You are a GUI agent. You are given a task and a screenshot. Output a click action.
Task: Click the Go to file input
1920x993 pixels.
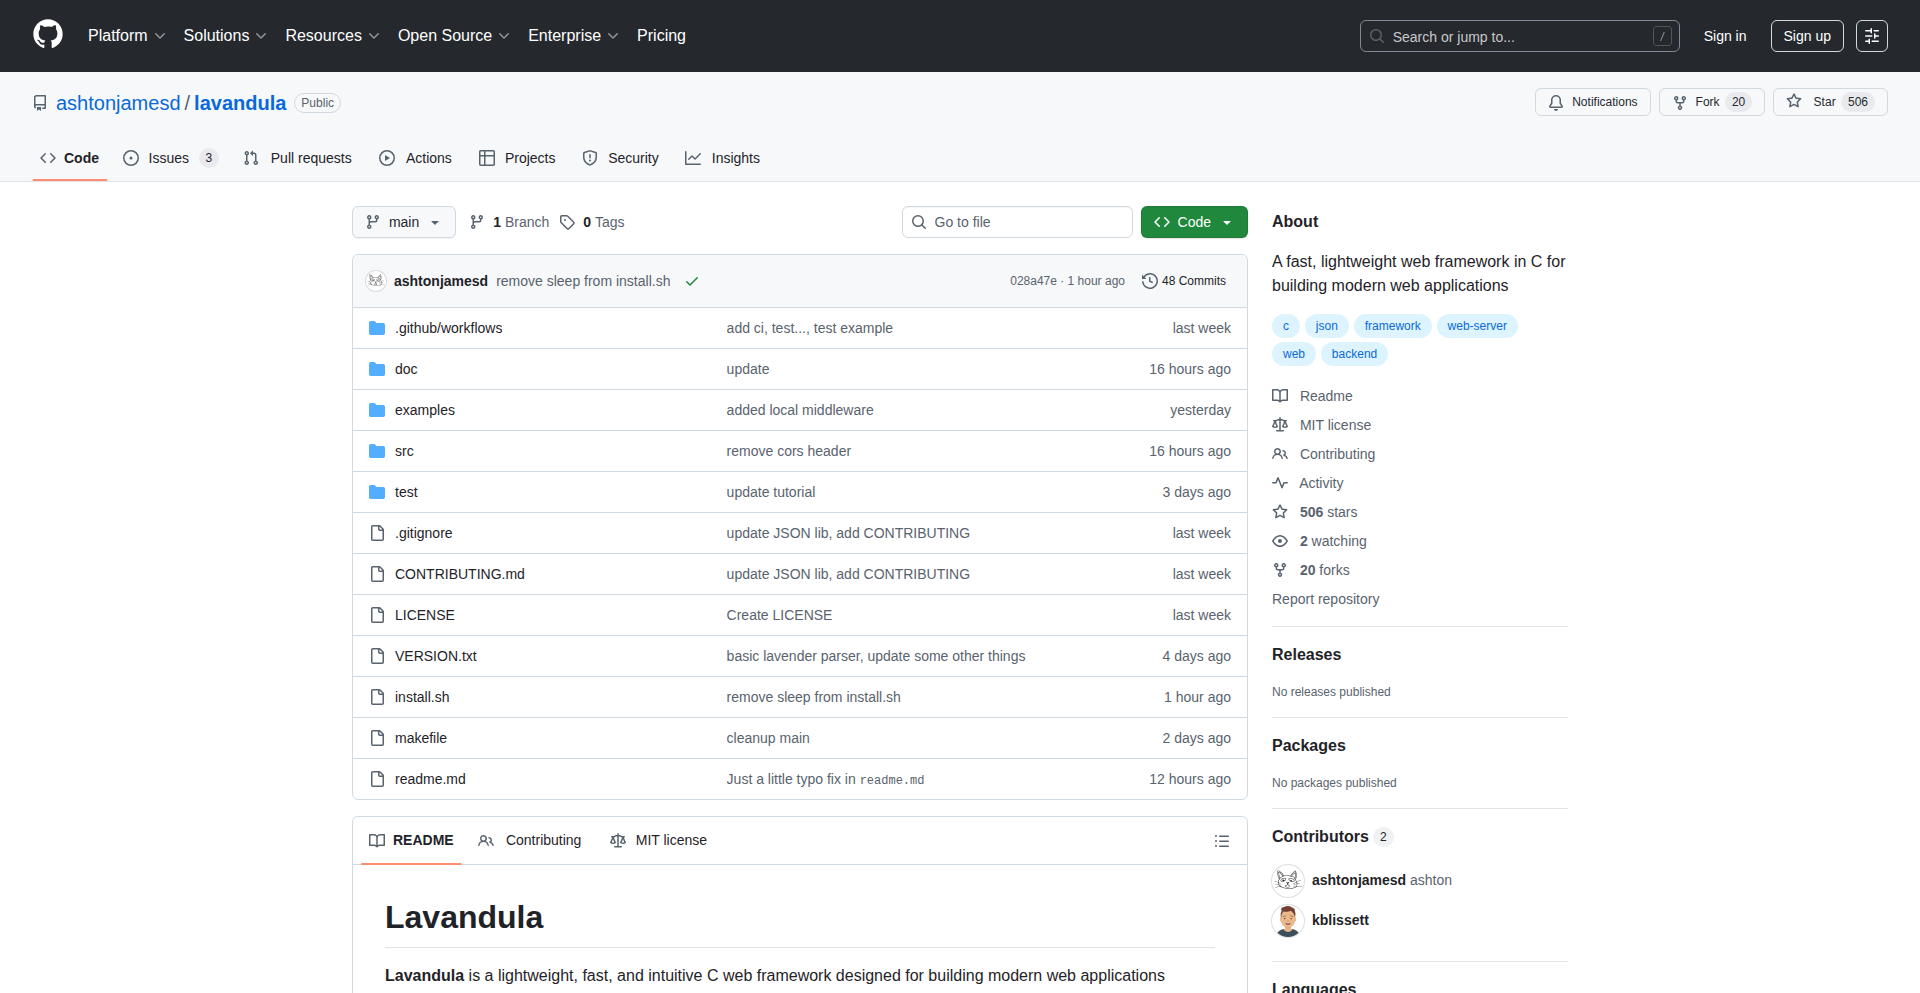click(x=1017, y=222)
